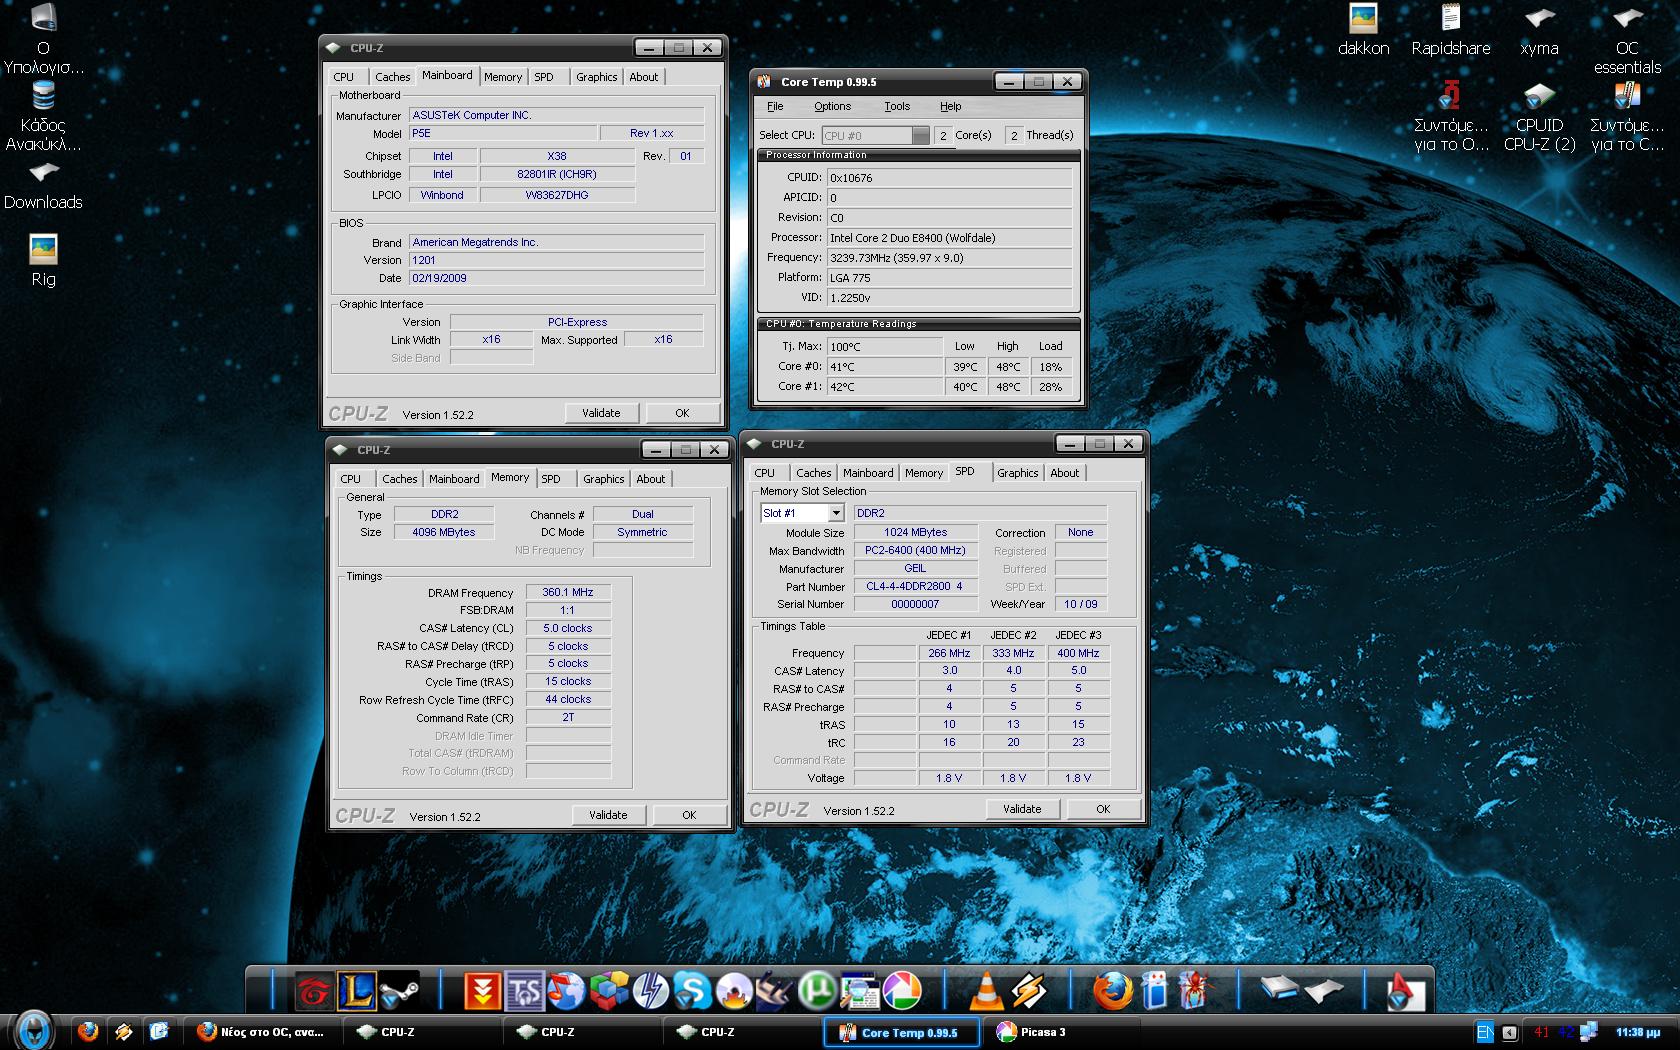Open Firefox quick launch icon in taskbar
Viewport: 1680px width, 1050px height.
pos(88,1031)
